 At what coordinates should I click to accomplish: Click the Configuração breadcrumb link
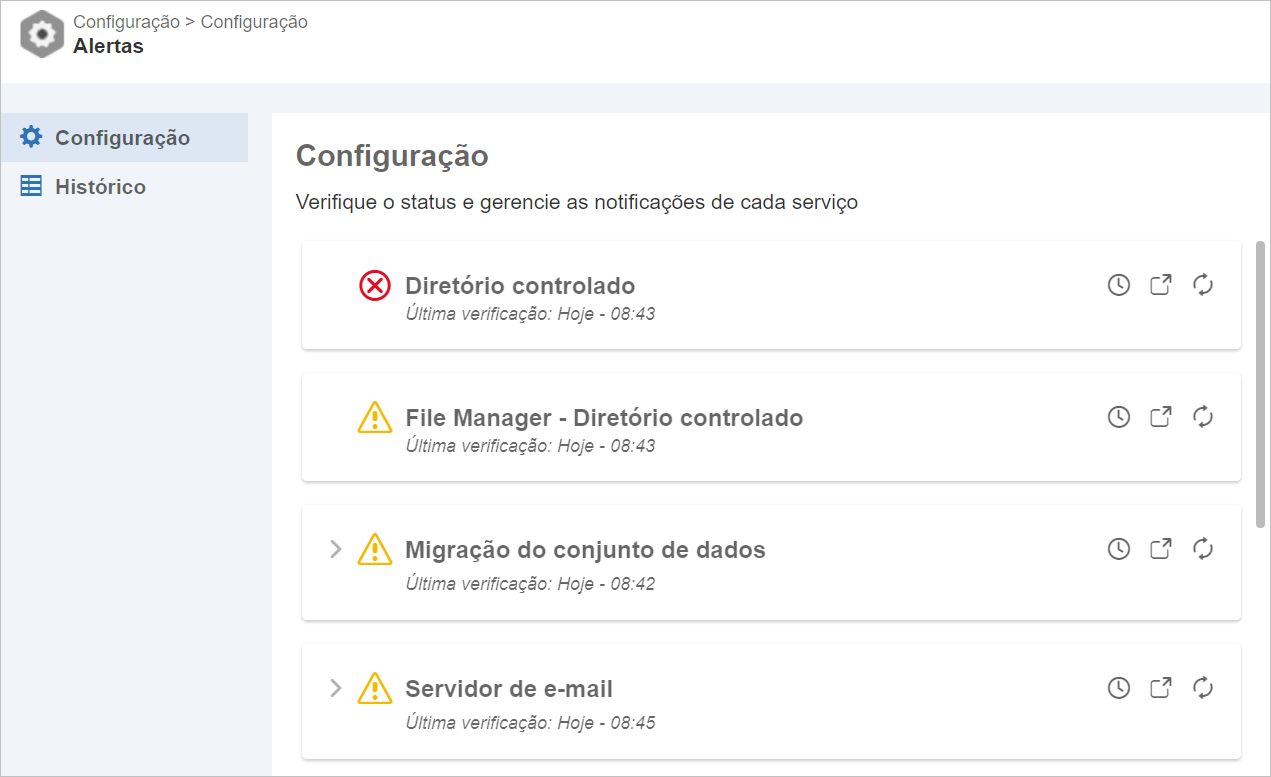coord(126,21)
